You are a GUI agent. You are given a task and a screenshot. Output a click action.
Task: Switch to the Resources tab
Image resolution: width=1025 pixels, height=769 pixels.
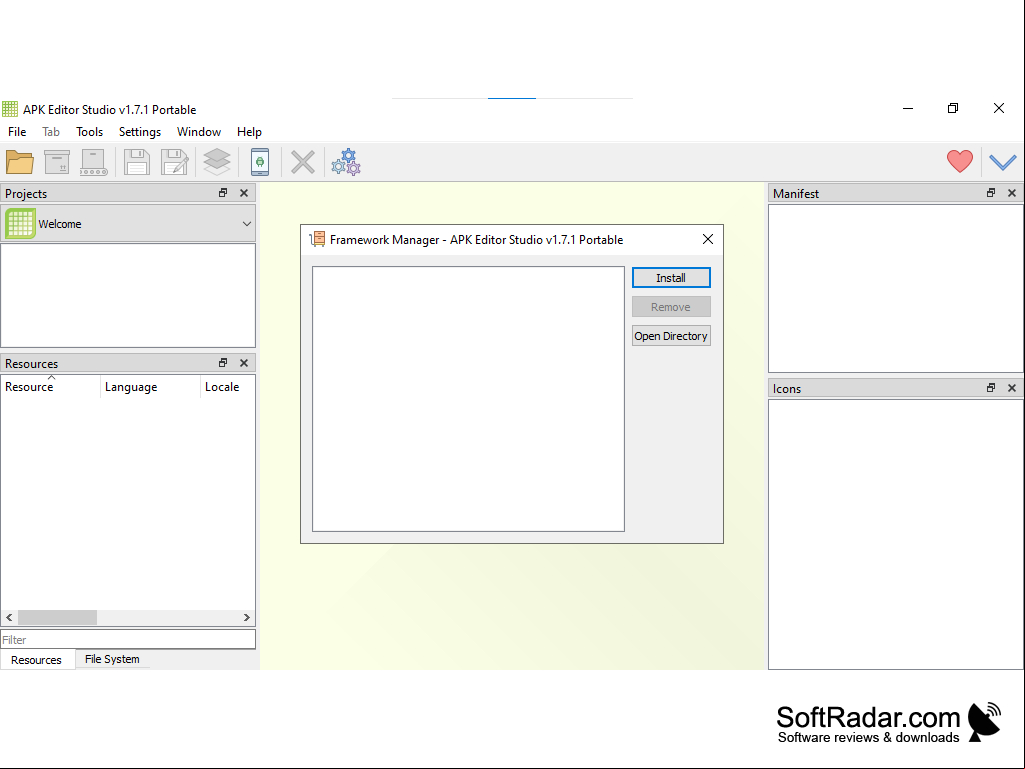37,660
